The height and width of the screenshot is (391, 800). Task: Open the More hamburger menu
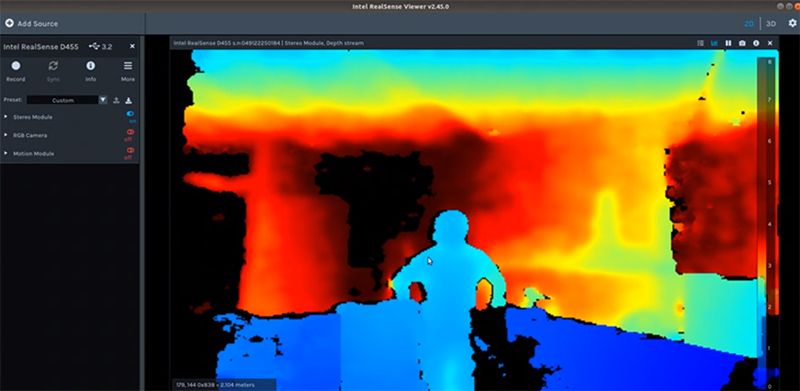click(128, 66)
